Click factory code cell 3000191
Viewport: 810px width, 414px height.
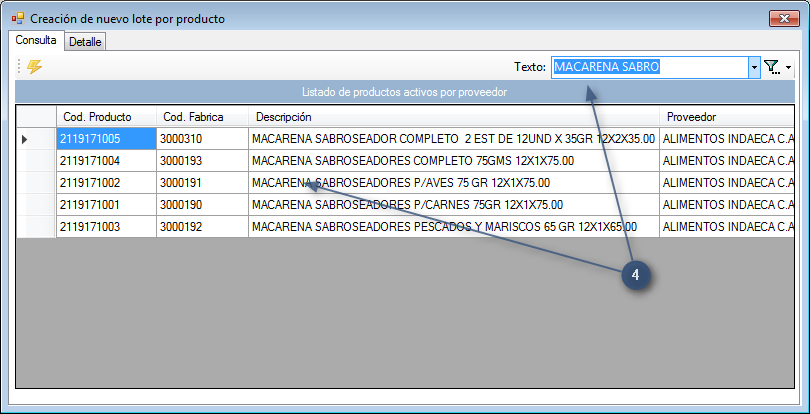point(202,182)
